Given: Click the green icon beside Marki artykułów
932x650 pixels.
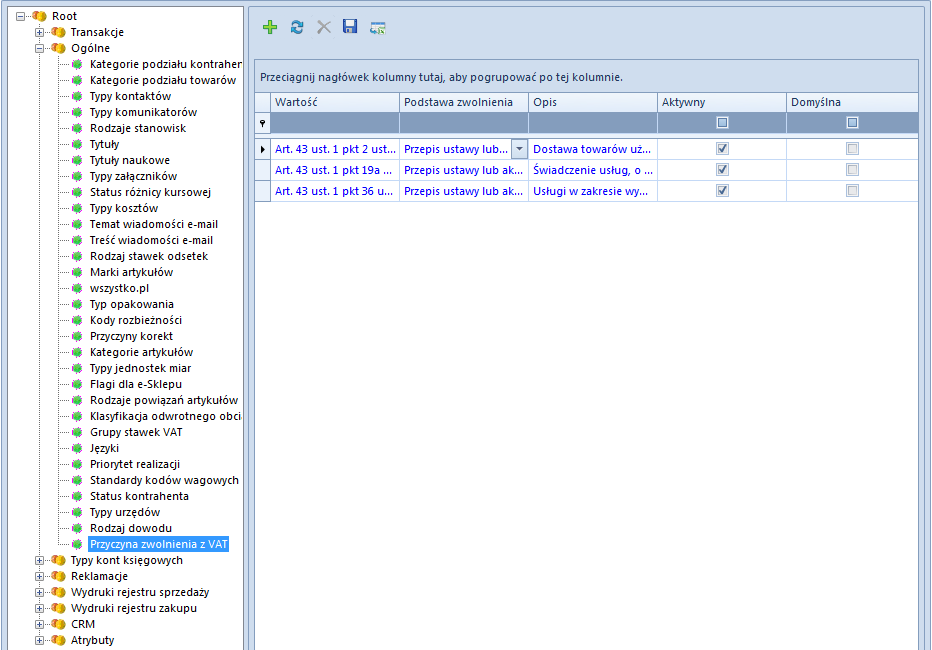Looking at the screenshot, I should click(x=77, y=272).
